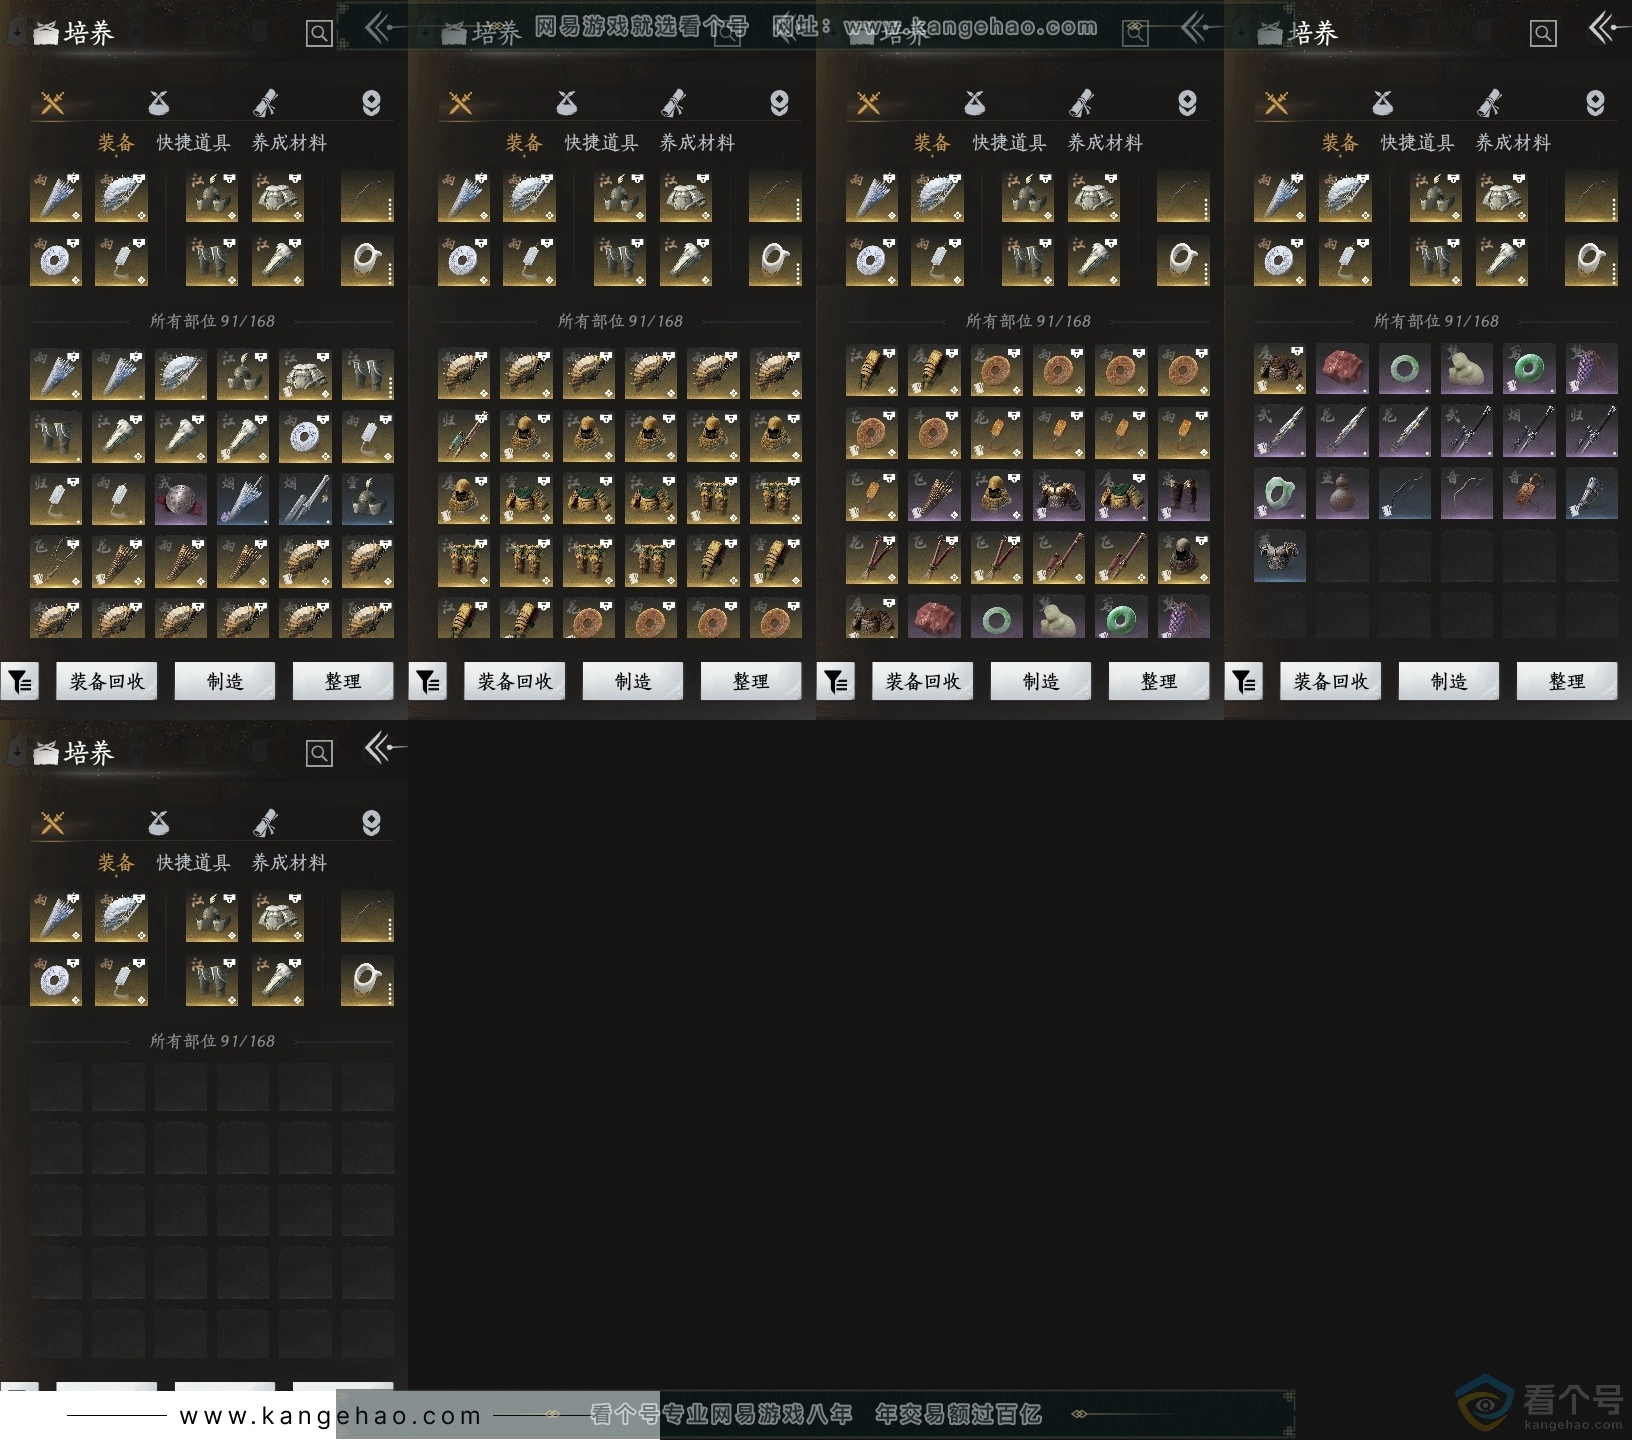Select crossed-swords category icon in top-left panel

(x=53, y=103)
